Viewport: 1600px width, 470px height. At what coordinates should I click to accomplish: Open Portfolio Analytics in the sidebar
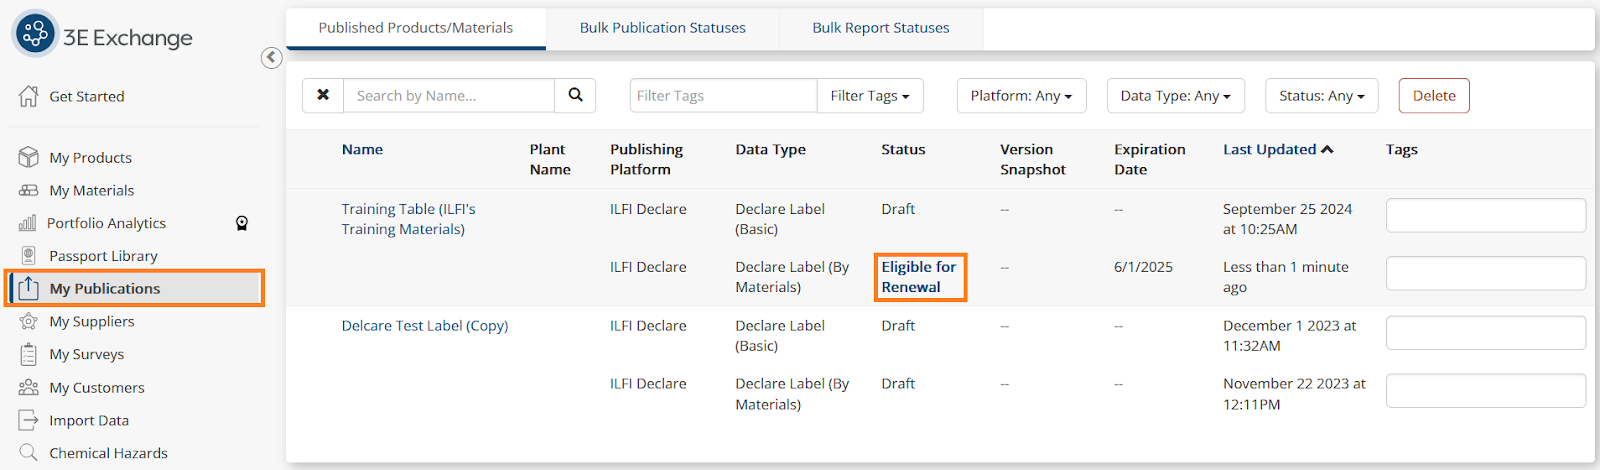click(107, 223)
